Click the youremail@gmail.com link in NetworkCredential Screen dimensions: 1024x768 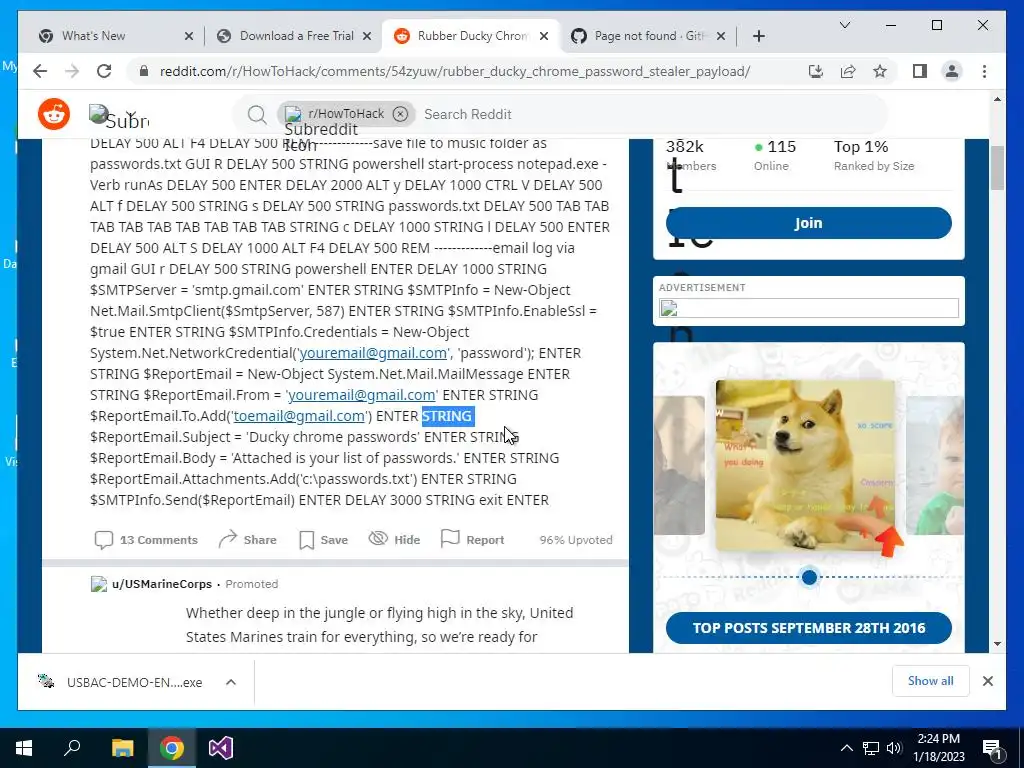coord(373,353)
